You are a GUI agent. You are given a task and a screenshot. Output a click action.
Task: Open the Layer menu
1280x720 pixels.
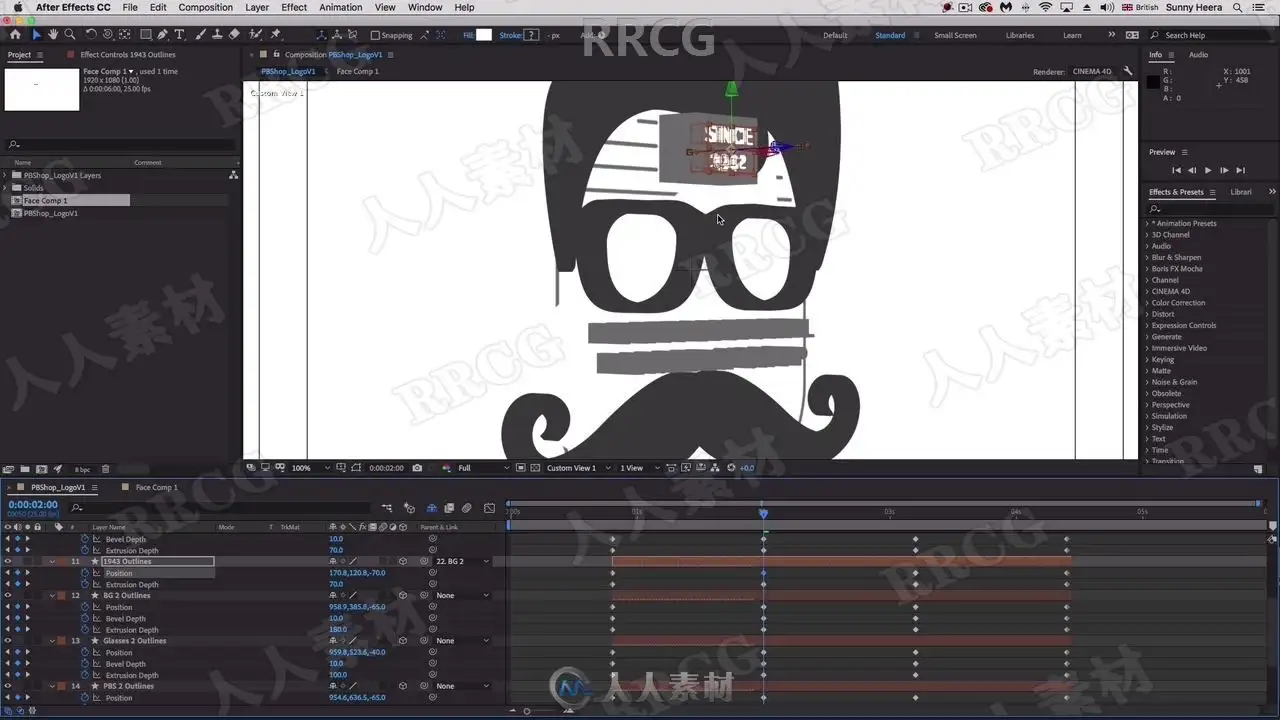point(257,7)
